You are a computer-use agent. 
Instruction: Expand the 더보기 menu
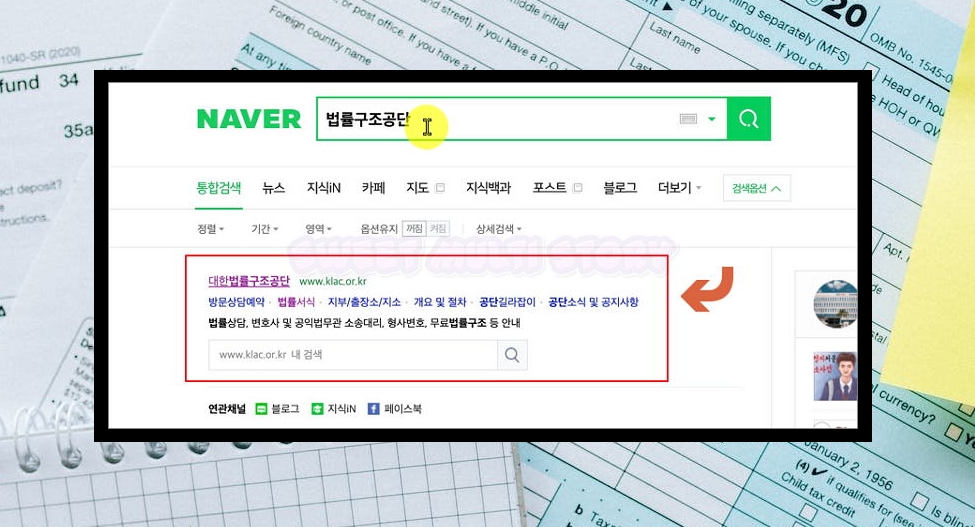coord(679,188)
